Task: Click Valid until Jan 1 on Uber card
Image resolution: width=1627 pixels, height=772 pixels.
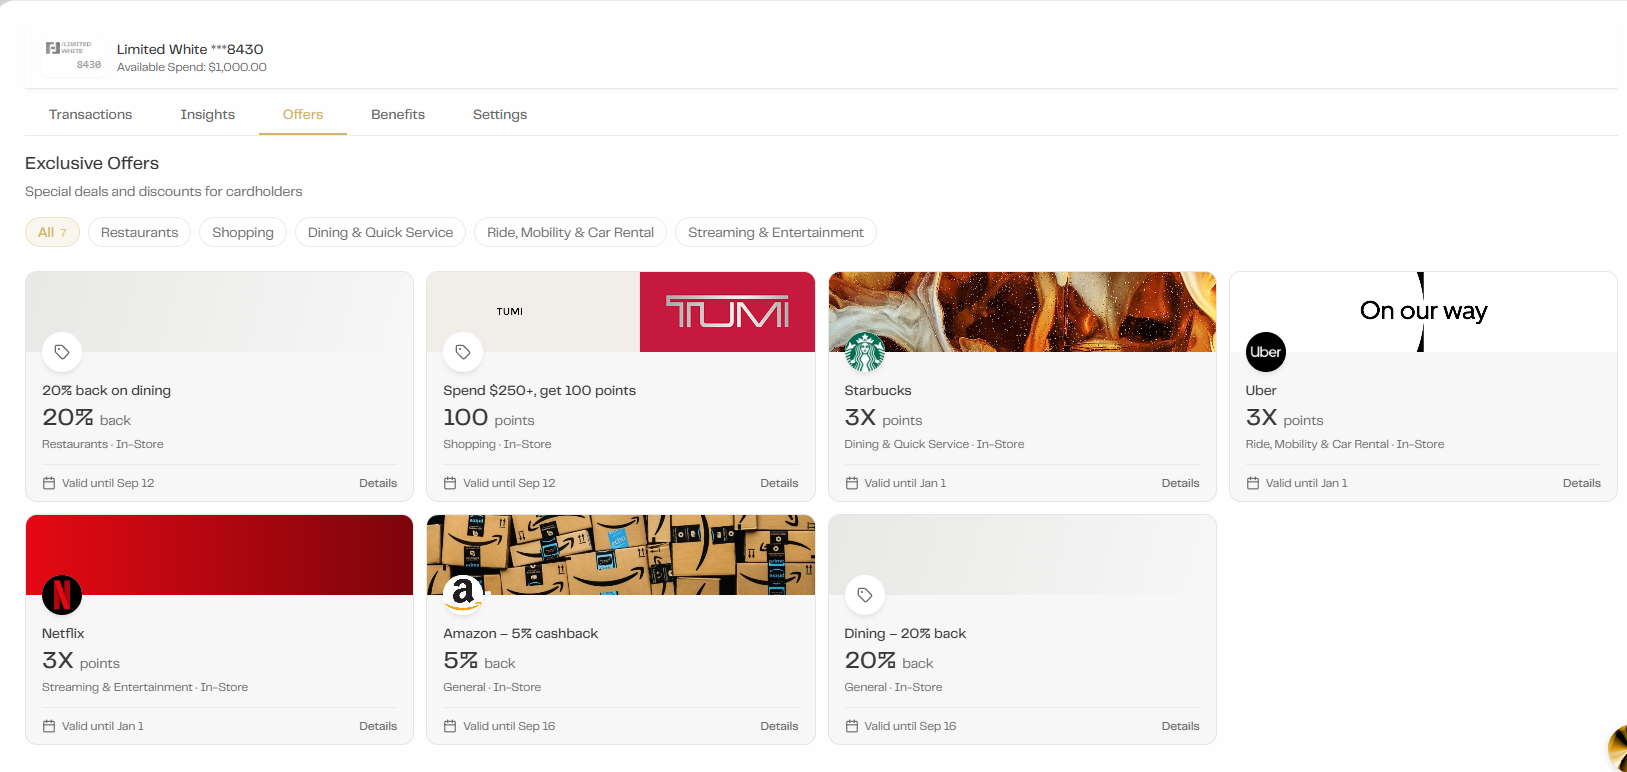Action: (1307, 483)
